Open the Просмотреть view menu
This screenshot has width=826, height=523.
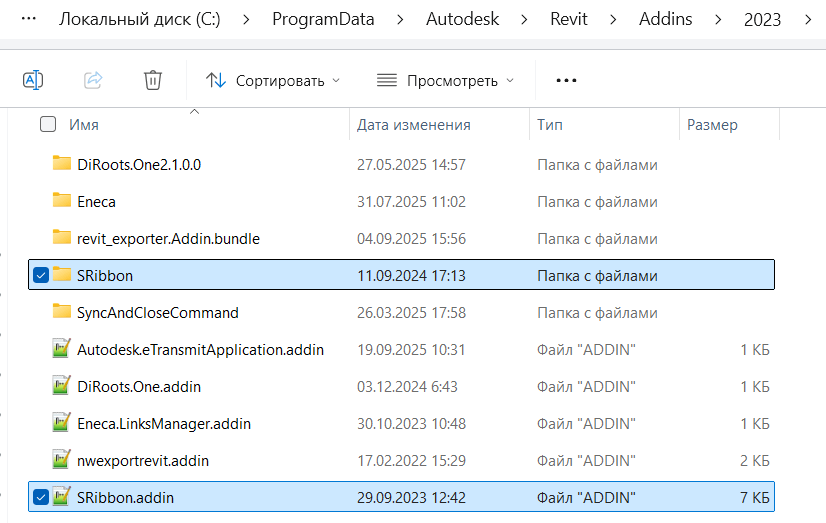(x=445, y=81)
